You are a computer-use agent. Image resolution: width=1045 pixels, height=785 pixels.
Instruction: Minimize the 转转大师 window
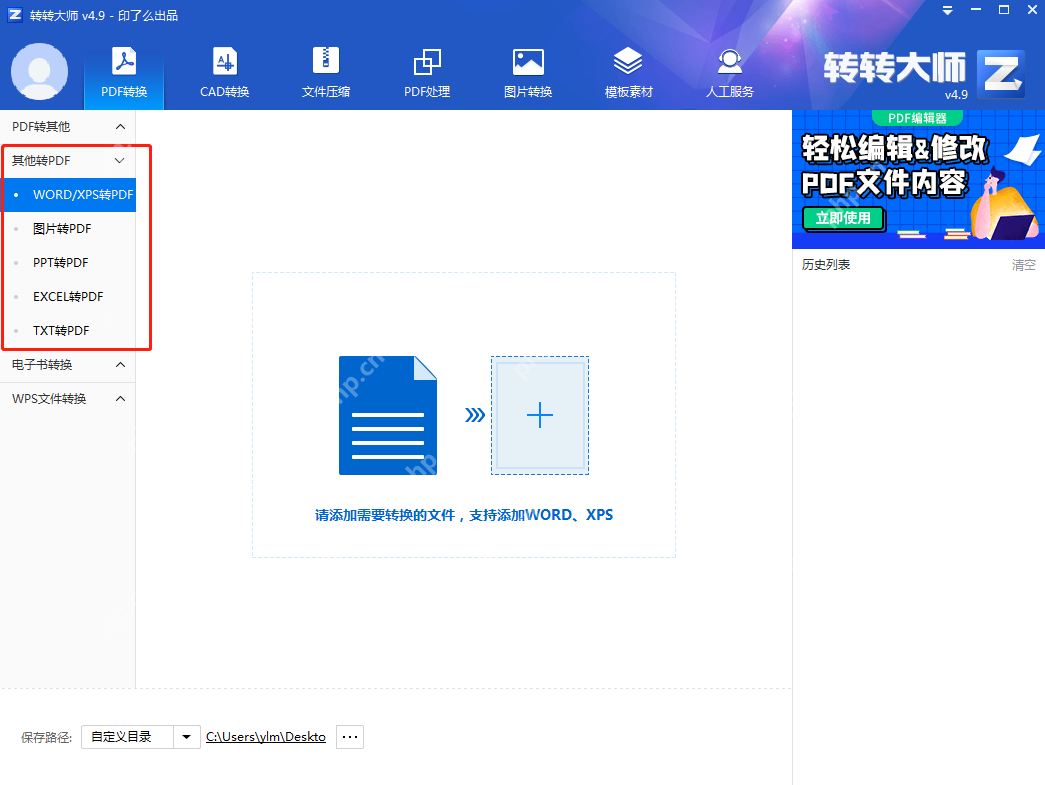(976, 10)
